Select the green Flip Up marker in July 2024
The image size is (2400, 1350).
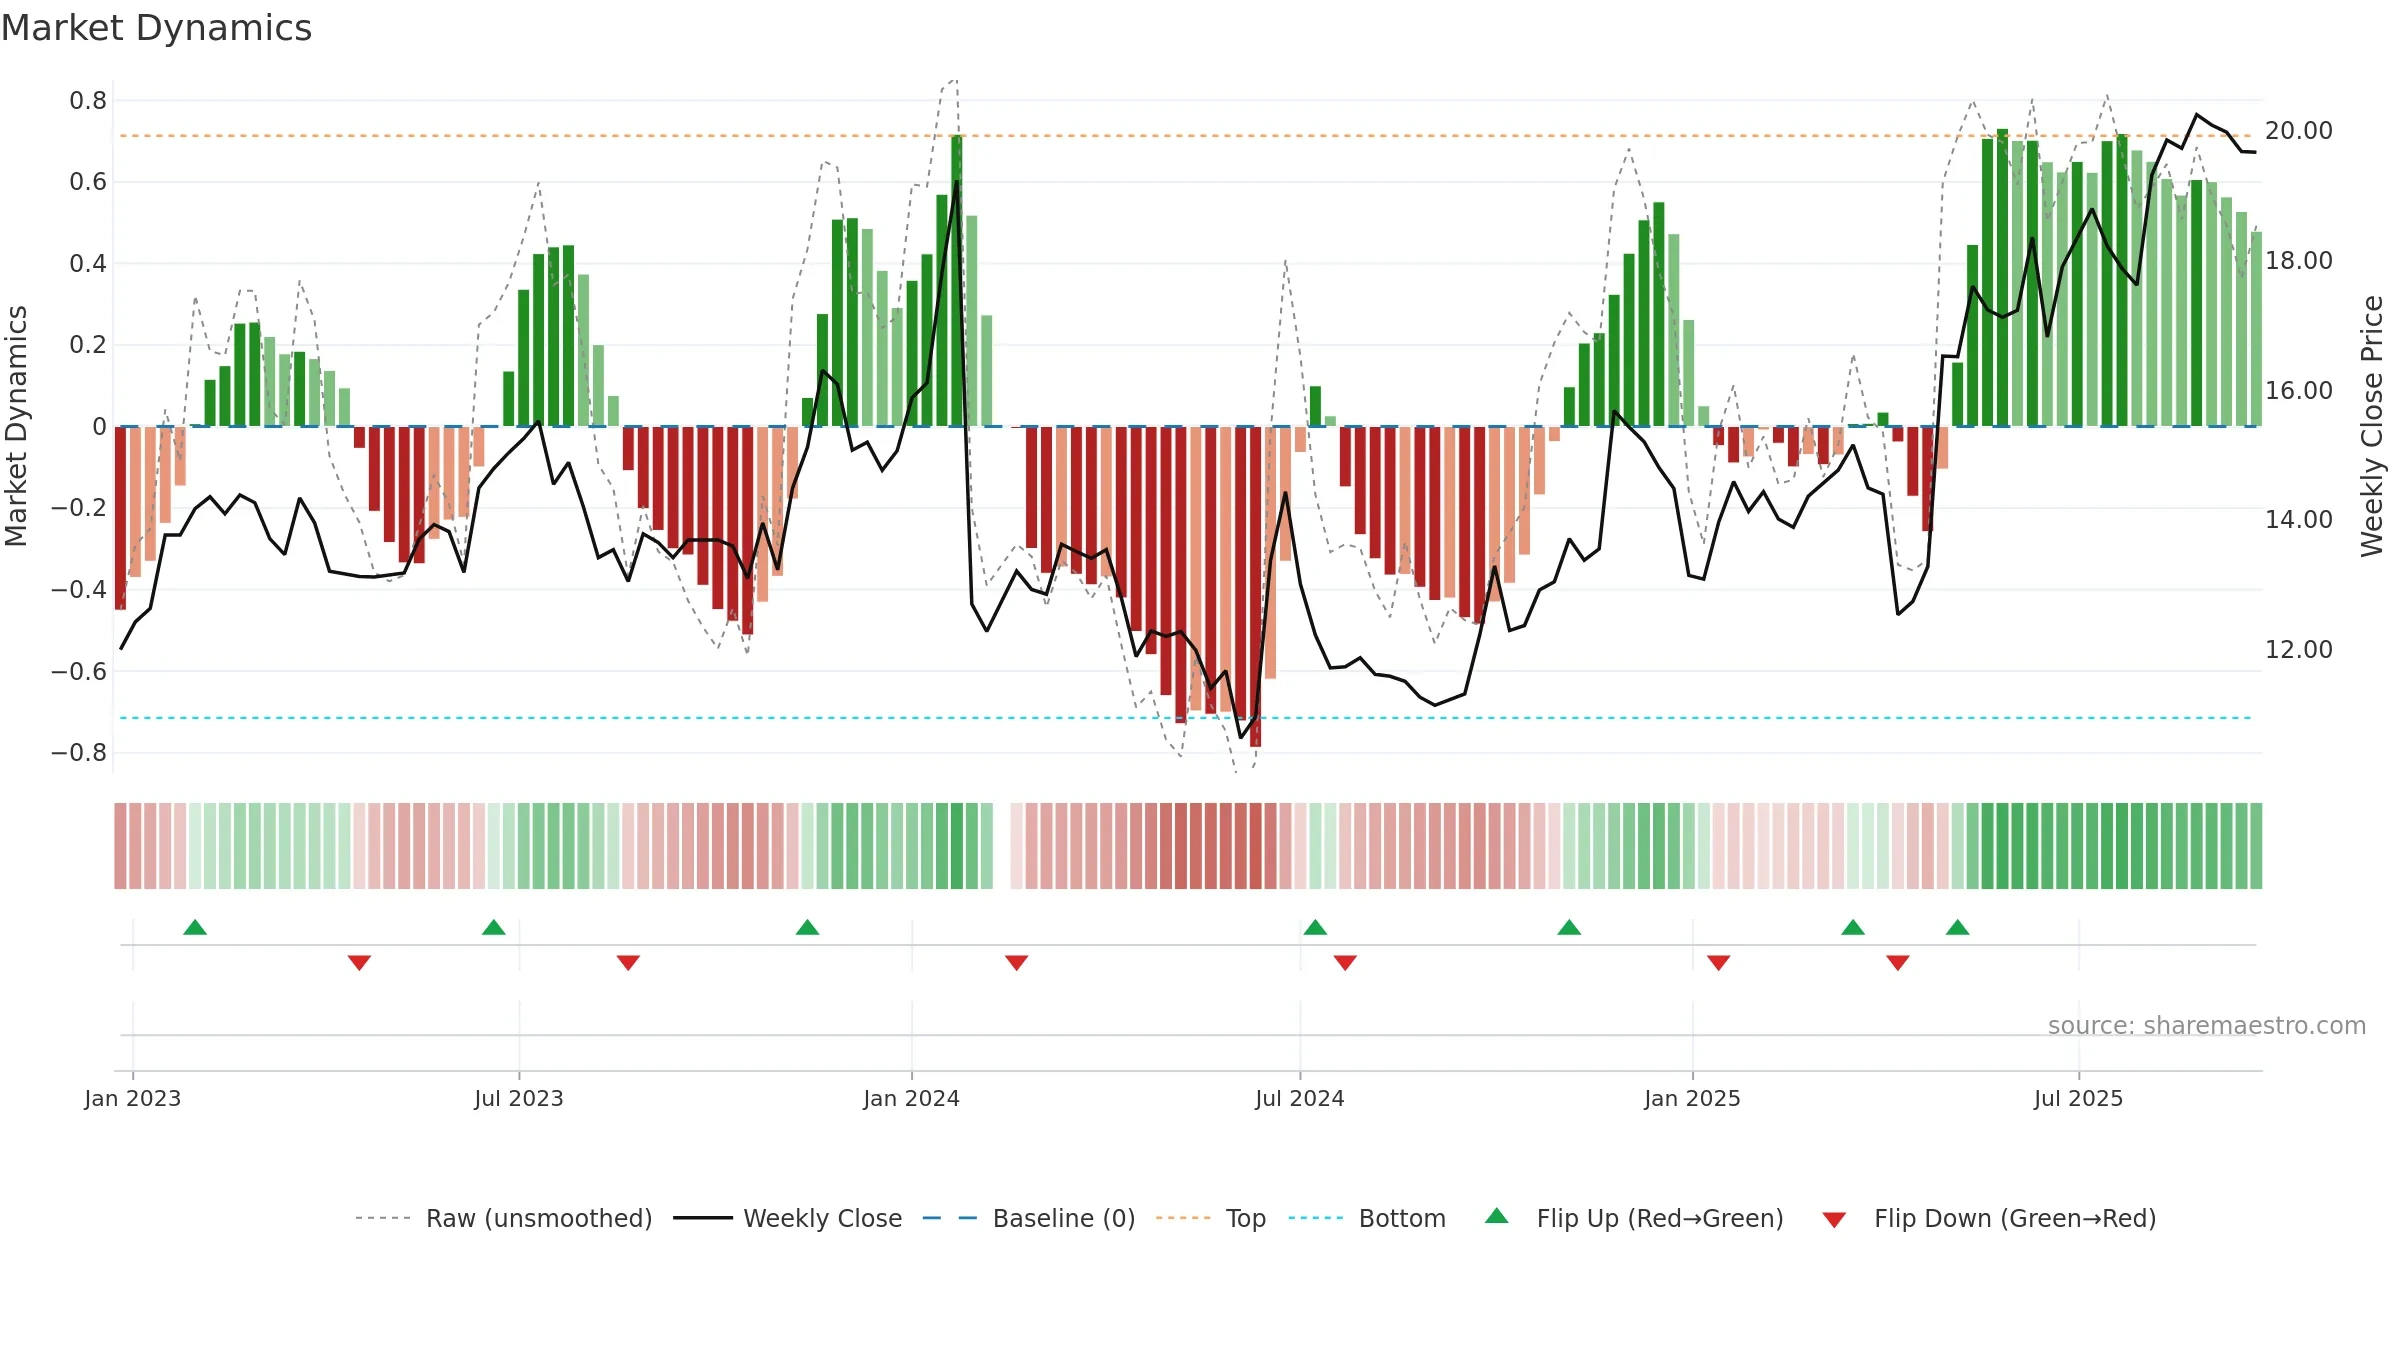click(x=1315, y=928)
